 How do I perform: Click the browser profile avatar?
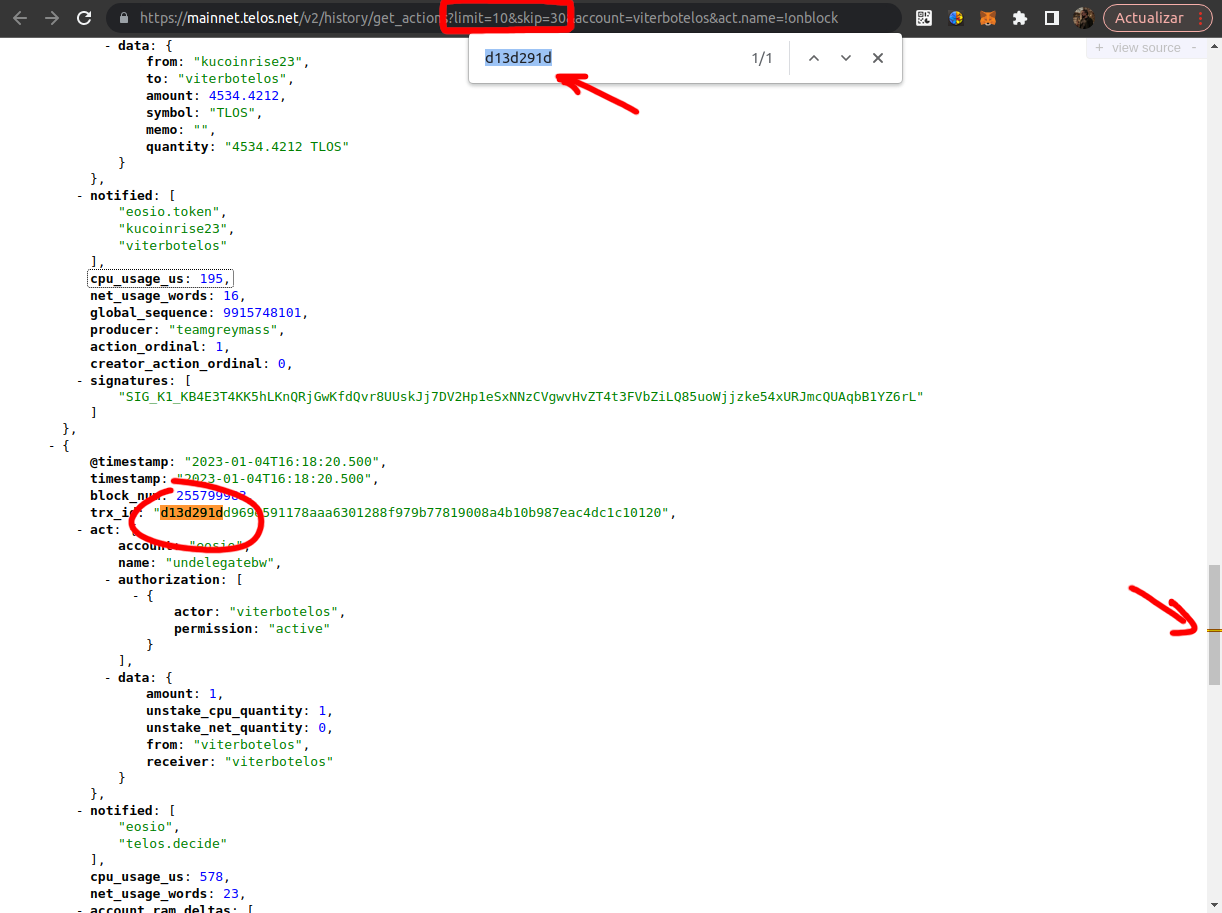tap(1083, 17)
